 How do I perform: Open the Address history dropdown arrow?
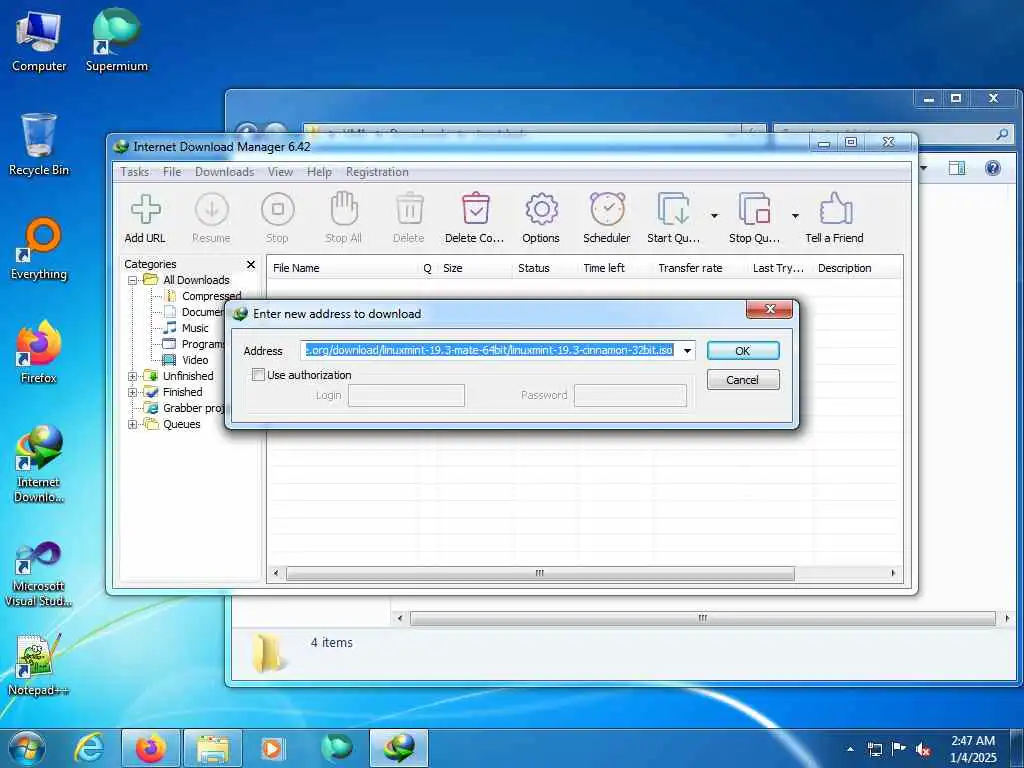pyautogui.click(x=687, y=351)
